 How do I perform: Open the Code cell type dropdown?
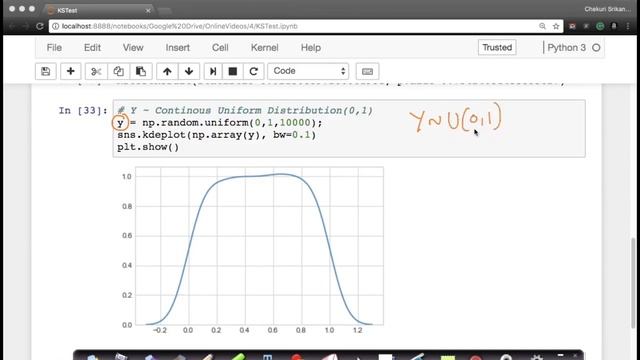click(x=308, y=71)
